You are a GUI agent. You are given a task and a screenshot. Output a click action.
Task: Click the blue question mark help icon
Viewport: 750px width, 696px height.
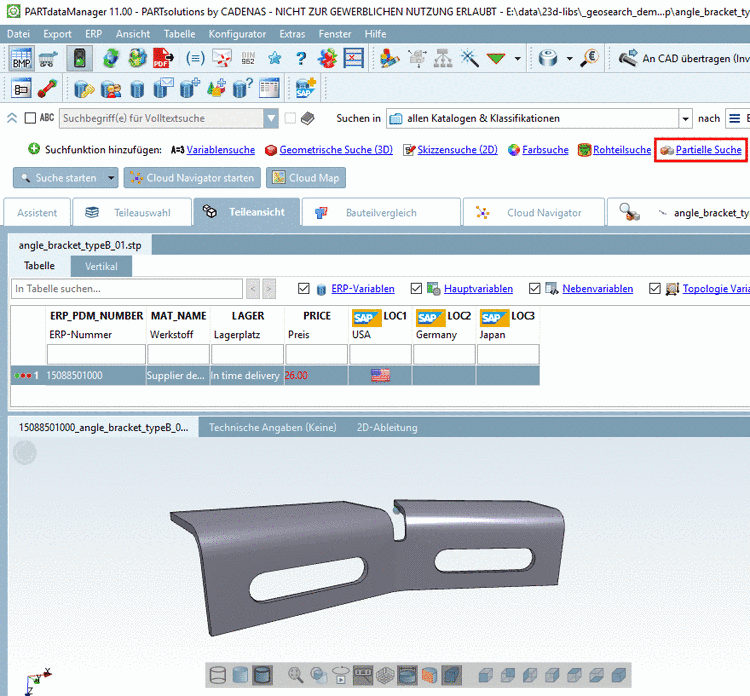point(301,58)
